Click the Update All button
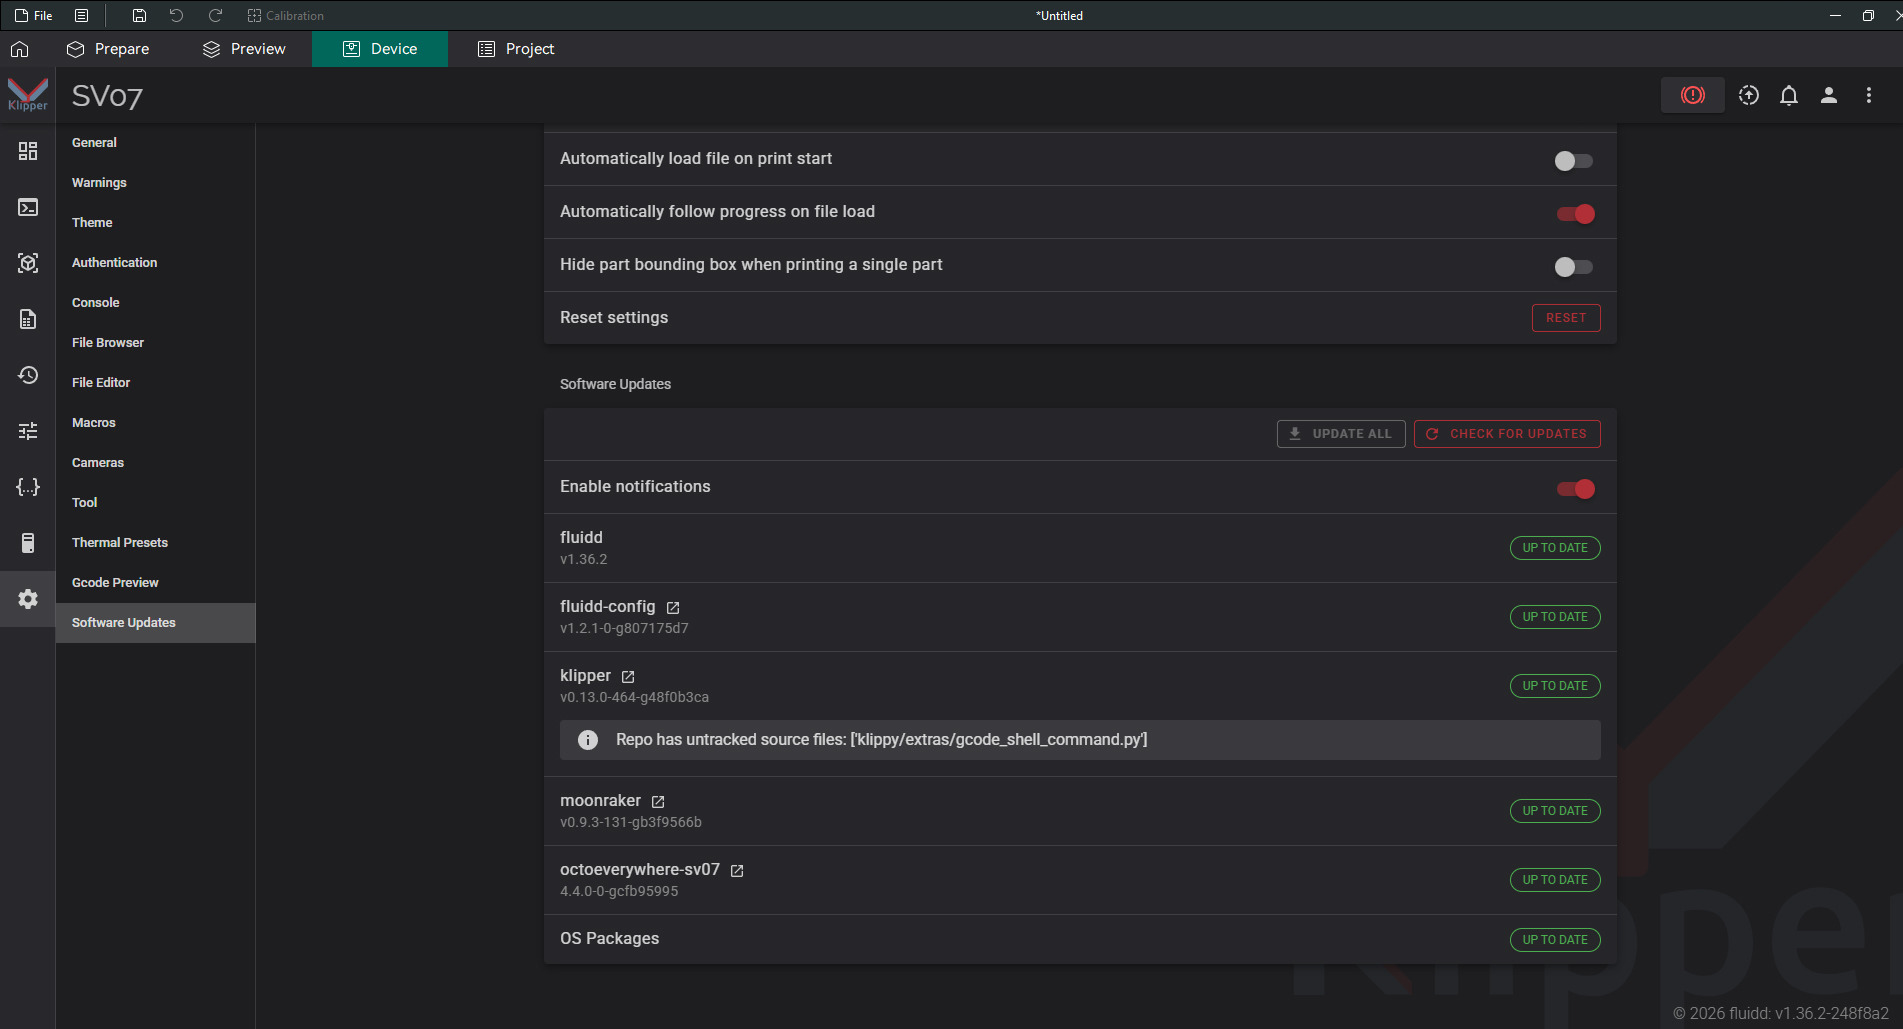Image resolution: width=1903 pixels, height=1029 pixels. (1340, 434)
